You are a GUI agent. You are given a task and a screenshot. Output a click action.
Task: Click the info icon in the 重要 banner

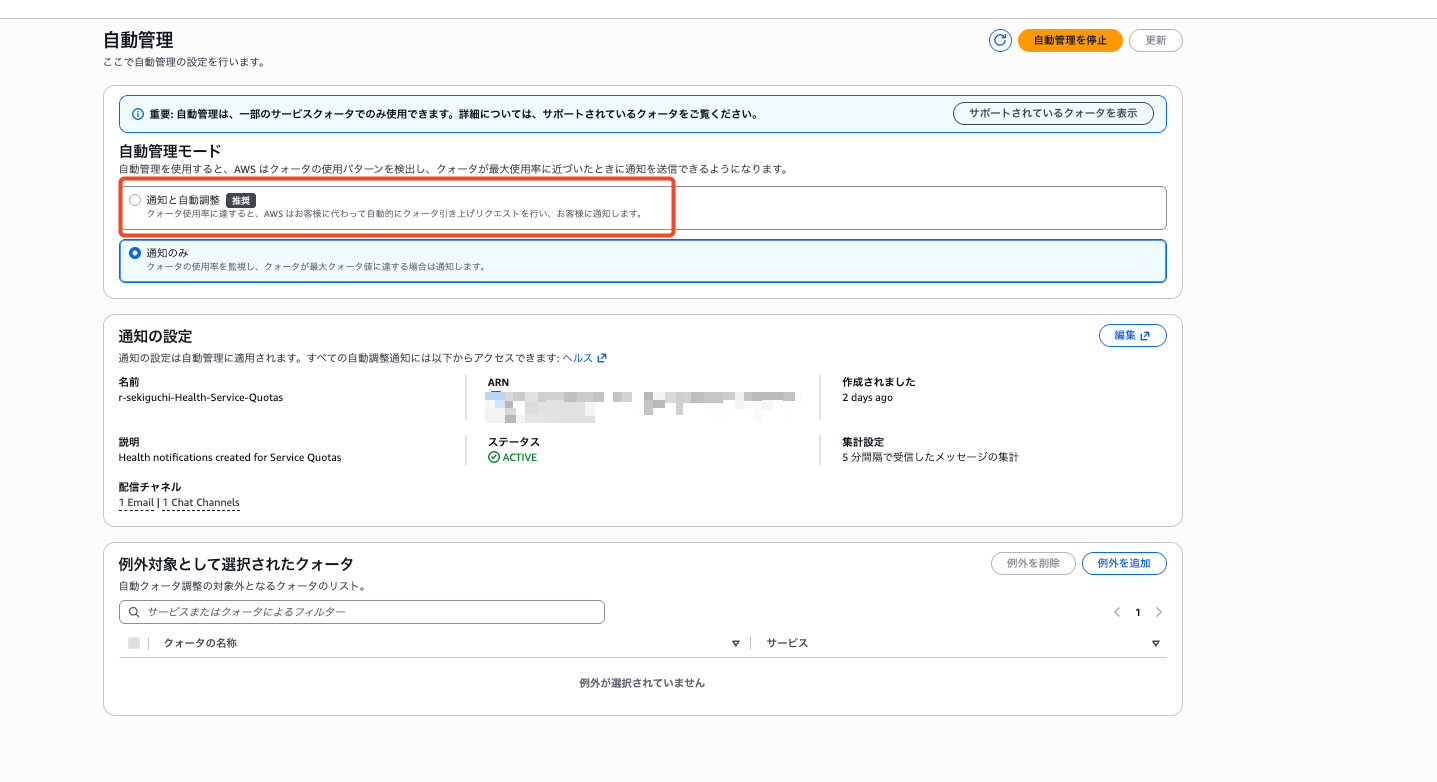point(137,114)
